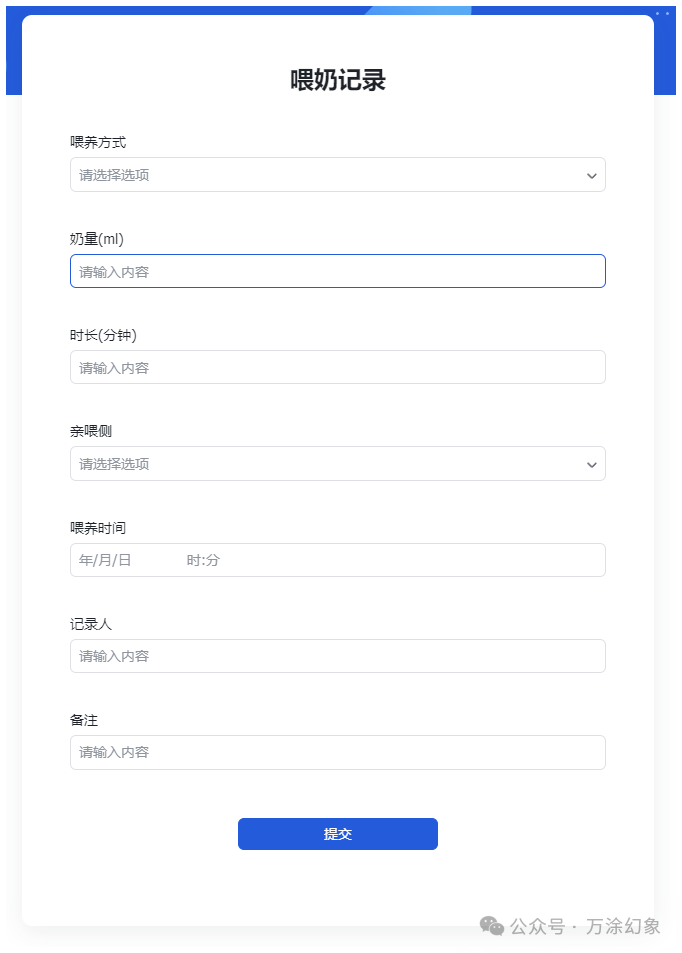Click the chevron arrow on the 喂养方式 field
This screenshot has width=682, height=953.
(x=594, y=174)
